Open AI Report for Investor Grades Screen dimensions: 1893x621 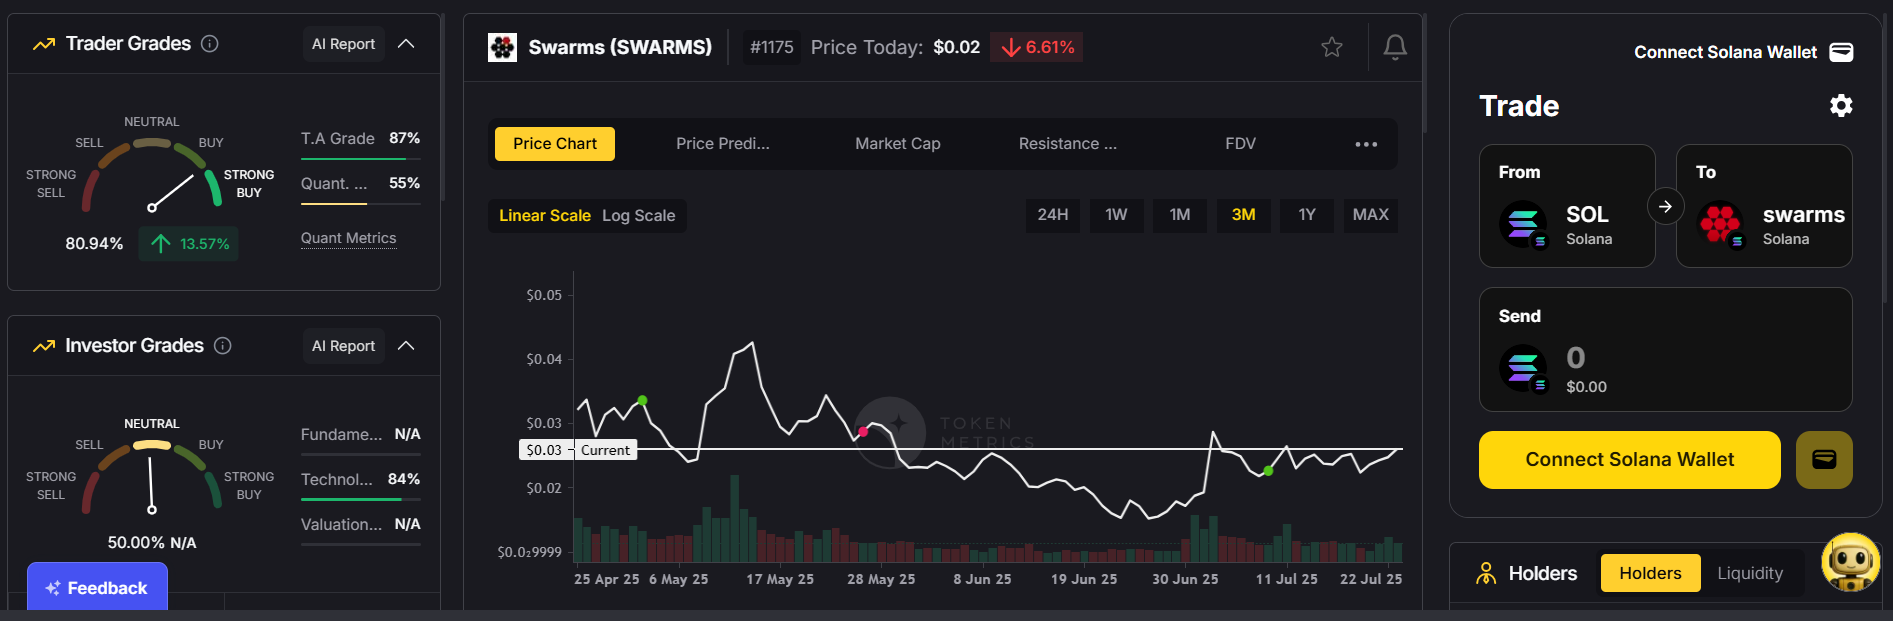coord(343,346)
